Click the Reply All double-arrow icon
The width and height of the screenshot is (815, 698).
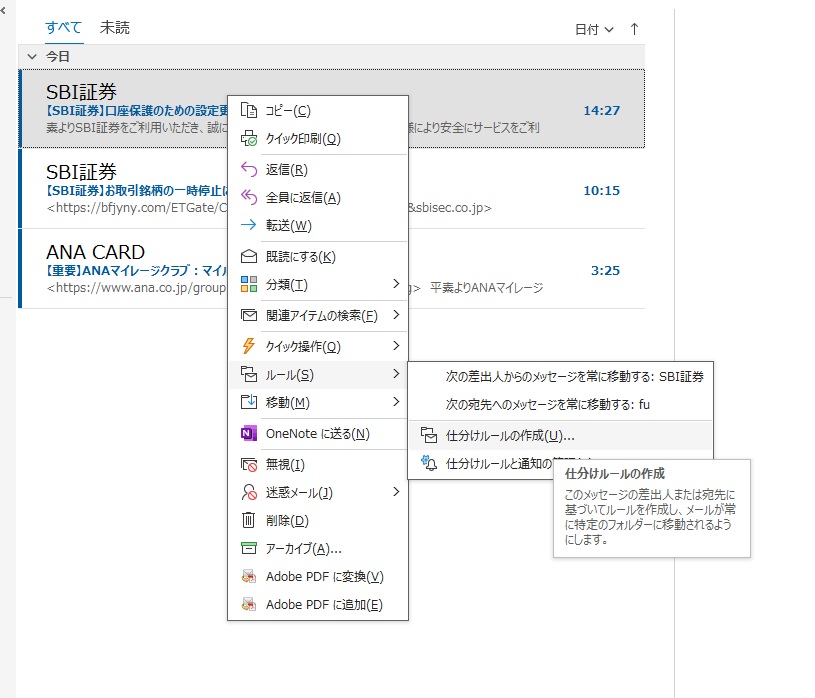pos(249,197)
